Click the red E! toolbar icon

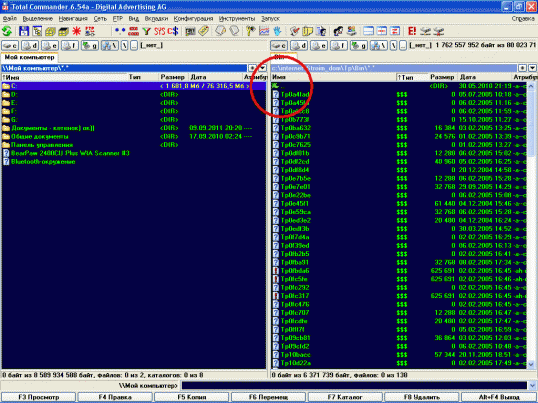[412, 31]
